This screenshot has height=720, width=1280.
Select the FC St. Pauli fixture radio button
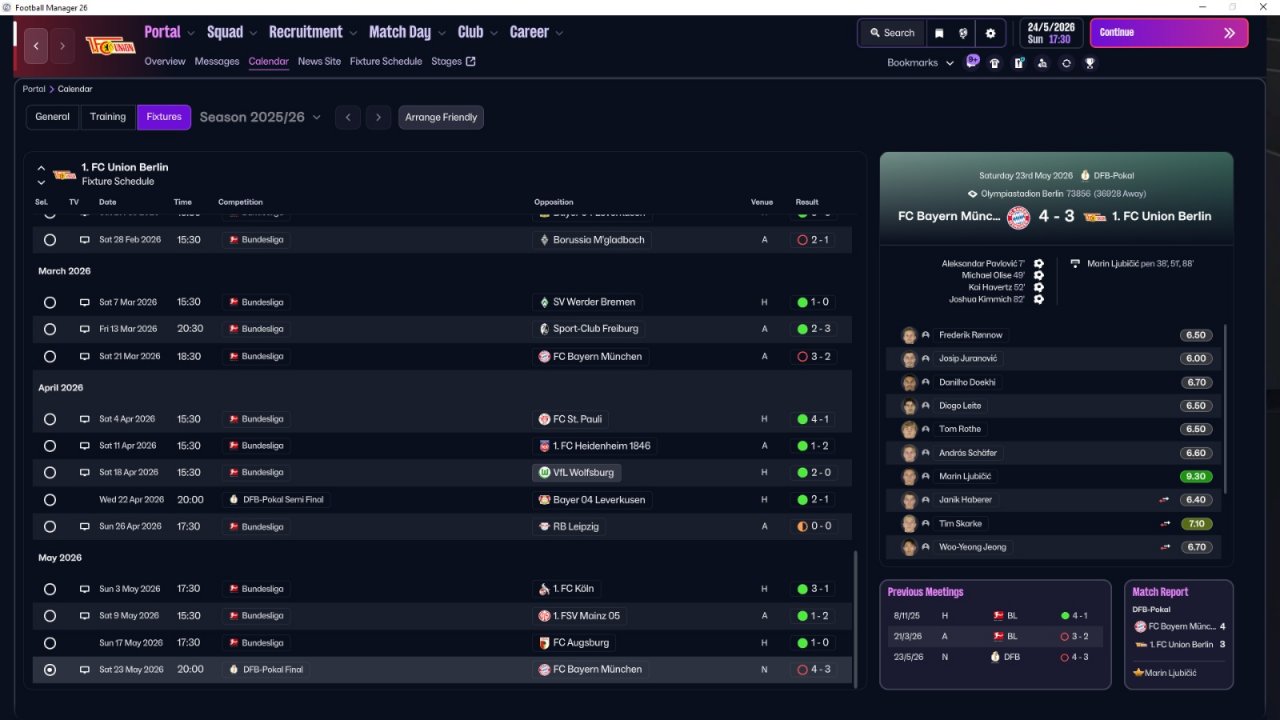point(50,419)
